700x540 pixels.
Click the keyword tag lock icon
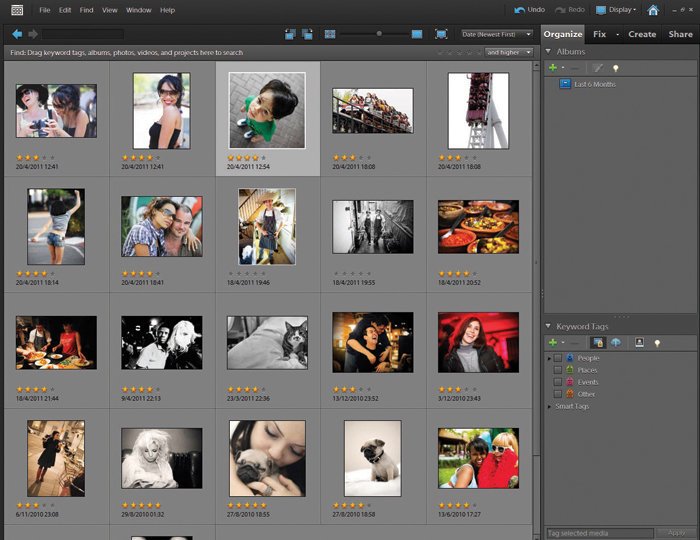(598, 342)
